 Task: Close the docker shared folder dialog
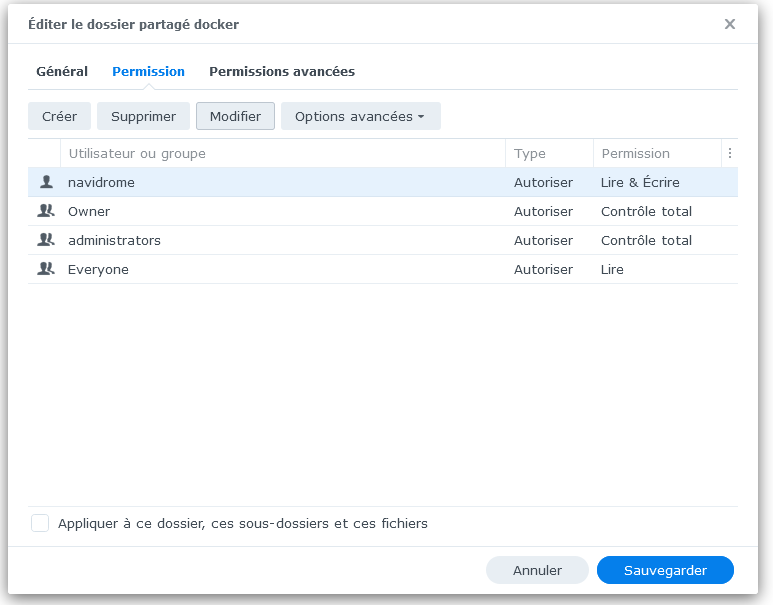pyautogui.click(x=730, y=24)
